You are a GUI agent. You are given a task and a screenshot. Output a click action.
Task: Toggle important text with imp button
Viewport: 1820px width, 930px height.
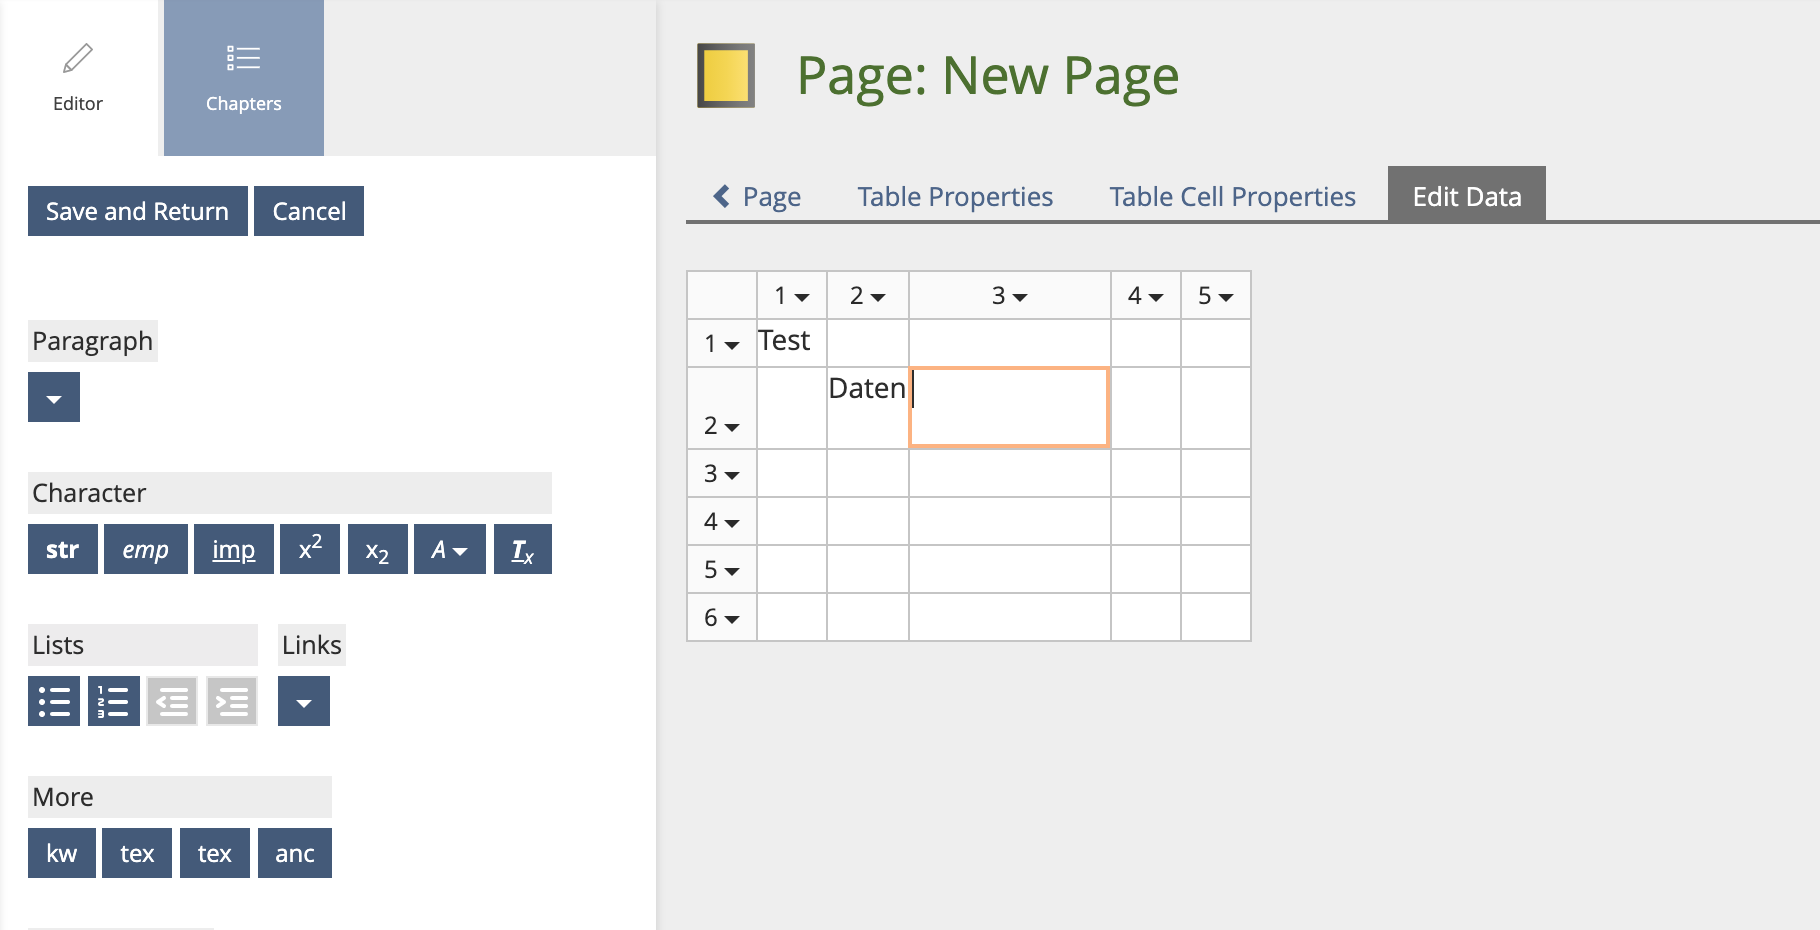[233, 549]
